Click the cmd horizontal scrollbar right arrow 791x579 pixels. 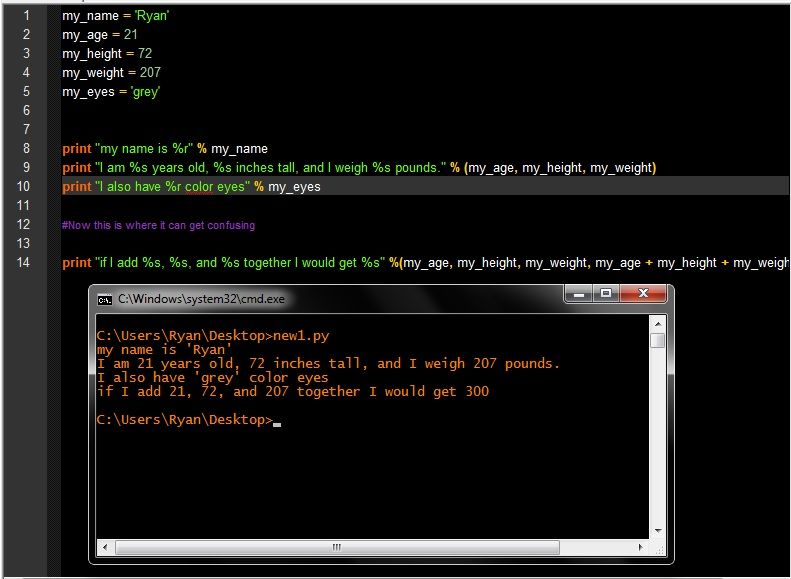tap(641, 547)
